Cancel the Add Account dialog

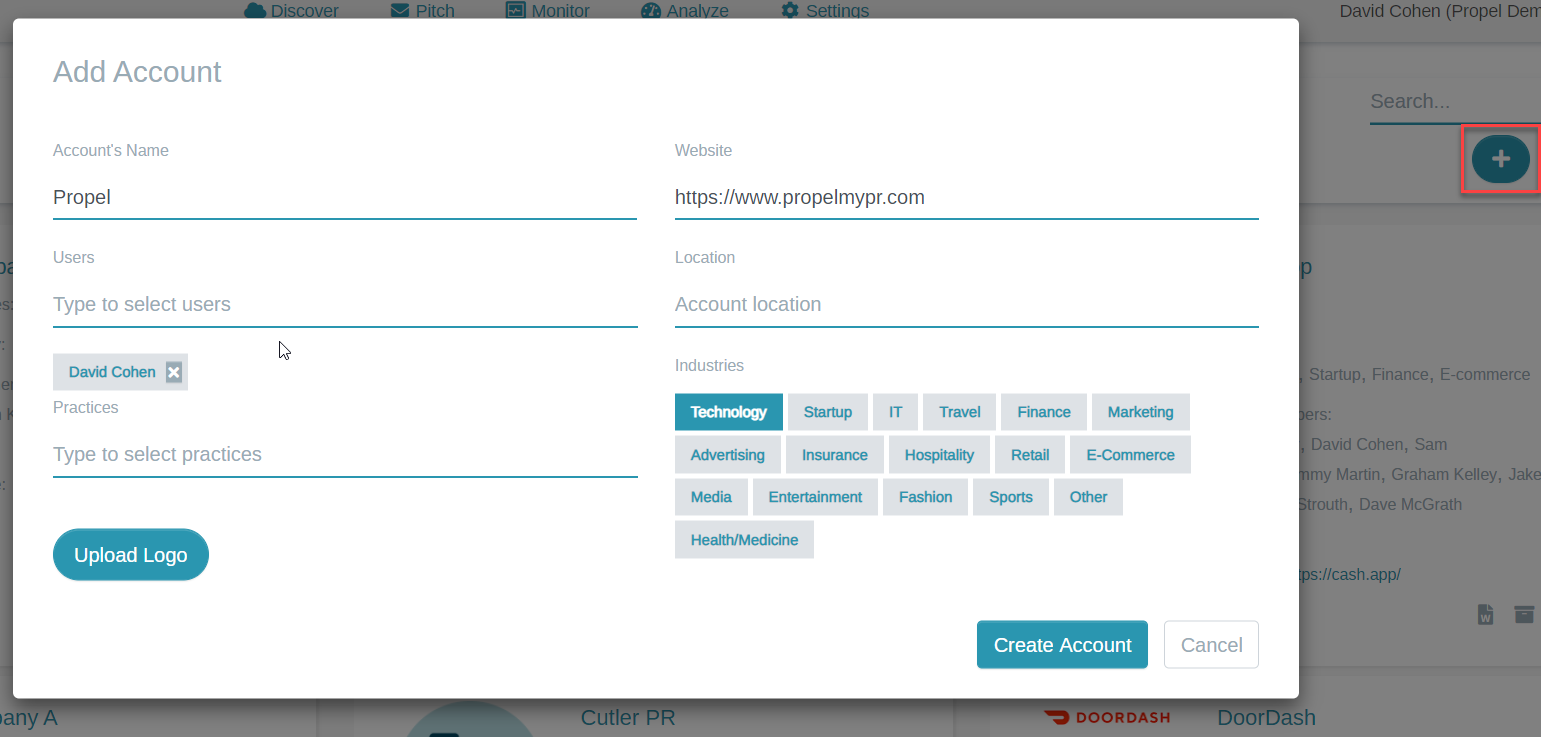pos(1211,645)
